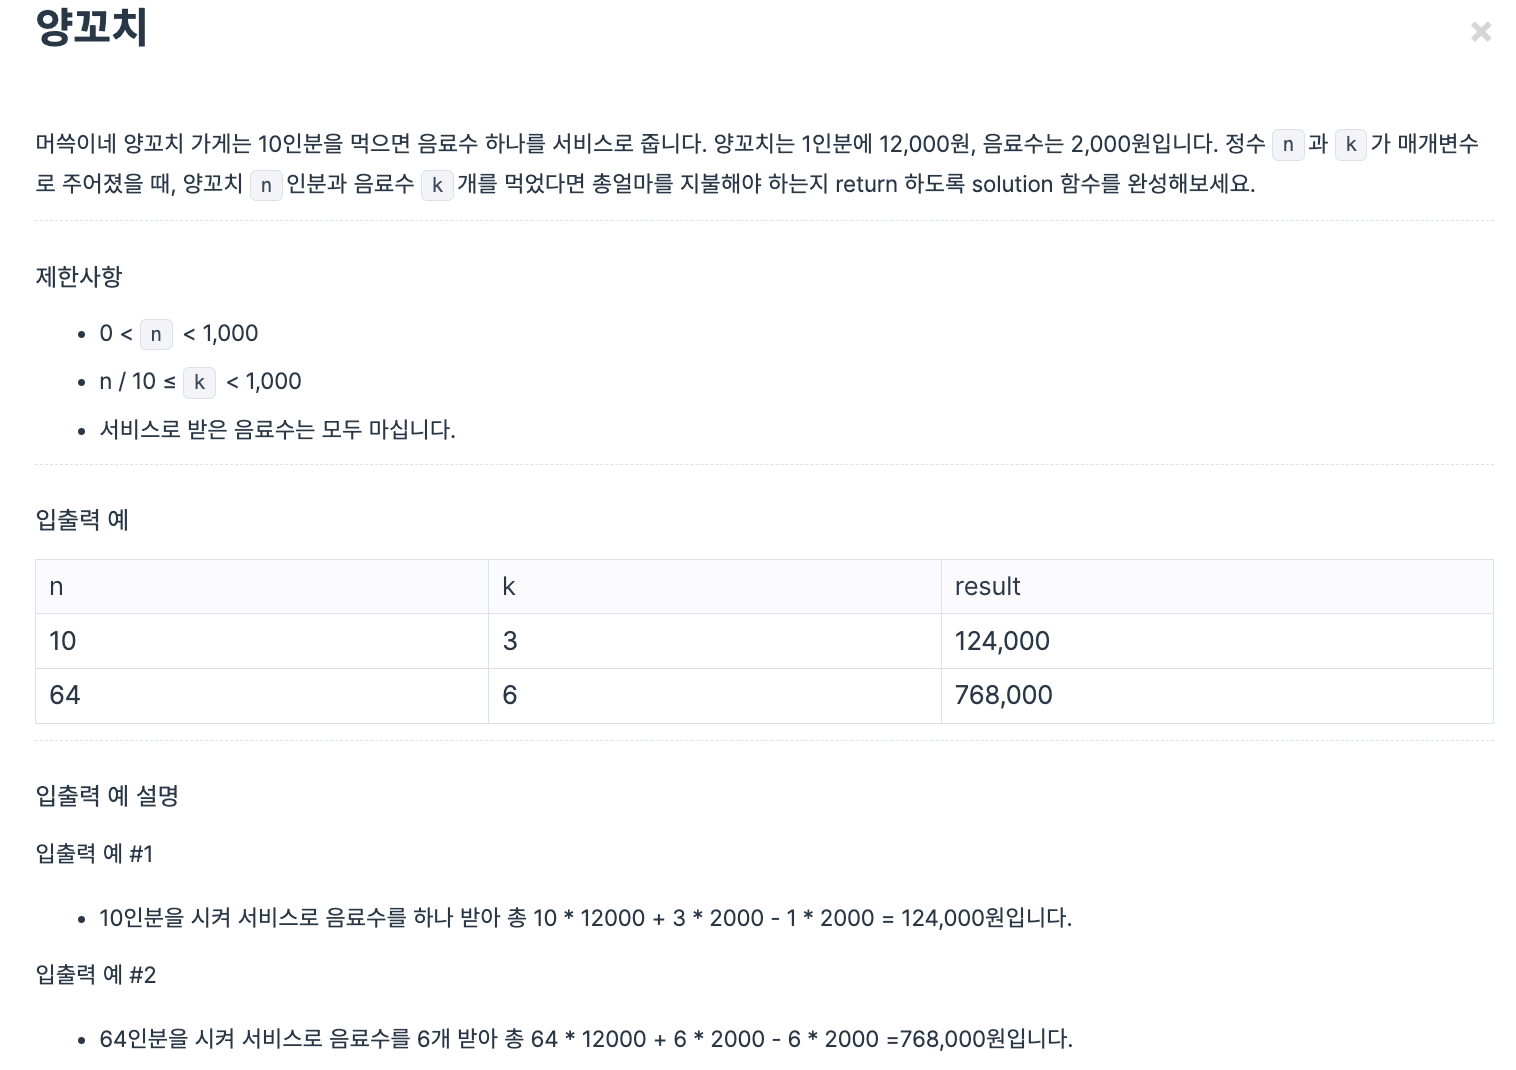Screen dimensions: 1516x1070
Task: Click the k badge before 개를 먹었다면
Action: coord(437,185)
